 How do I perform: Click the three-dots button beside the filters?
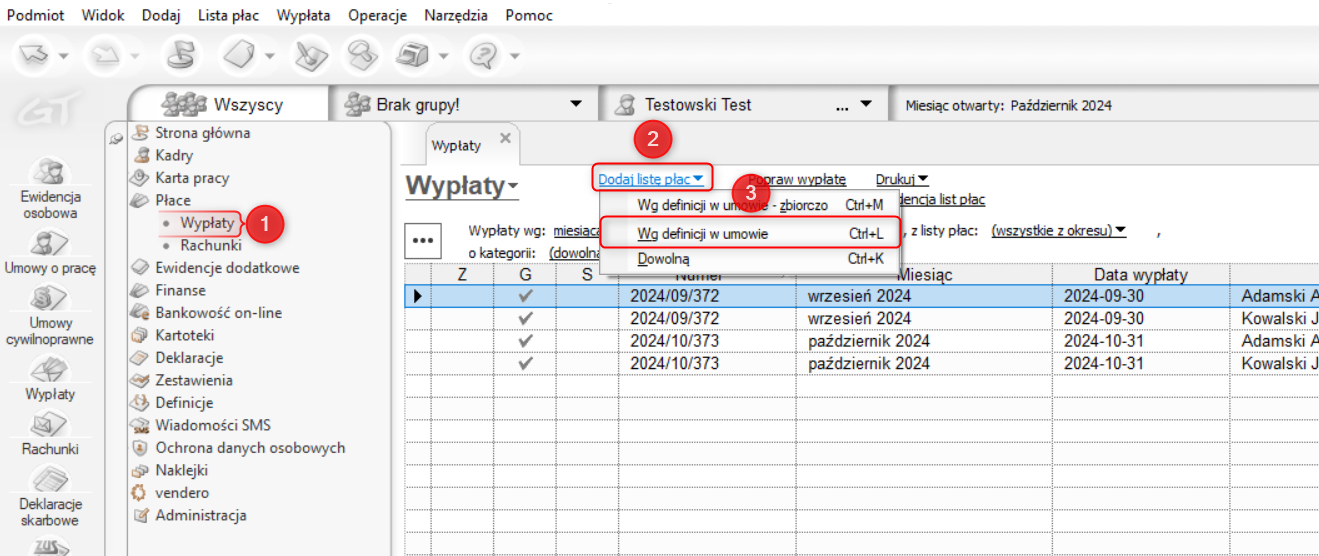click(x=422, y=241)
